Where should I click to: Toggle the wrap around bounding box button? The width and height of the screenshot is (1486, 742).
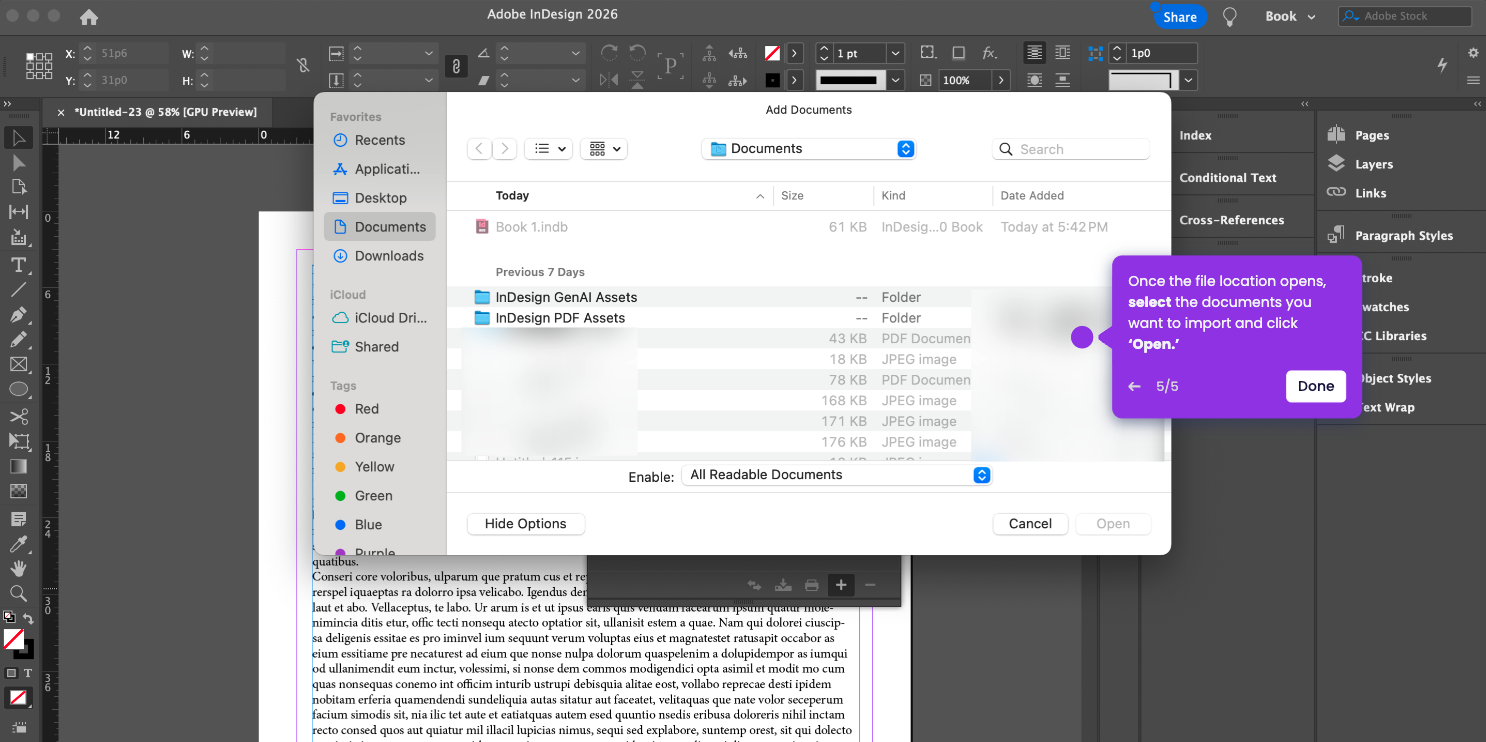(1062, 53)
